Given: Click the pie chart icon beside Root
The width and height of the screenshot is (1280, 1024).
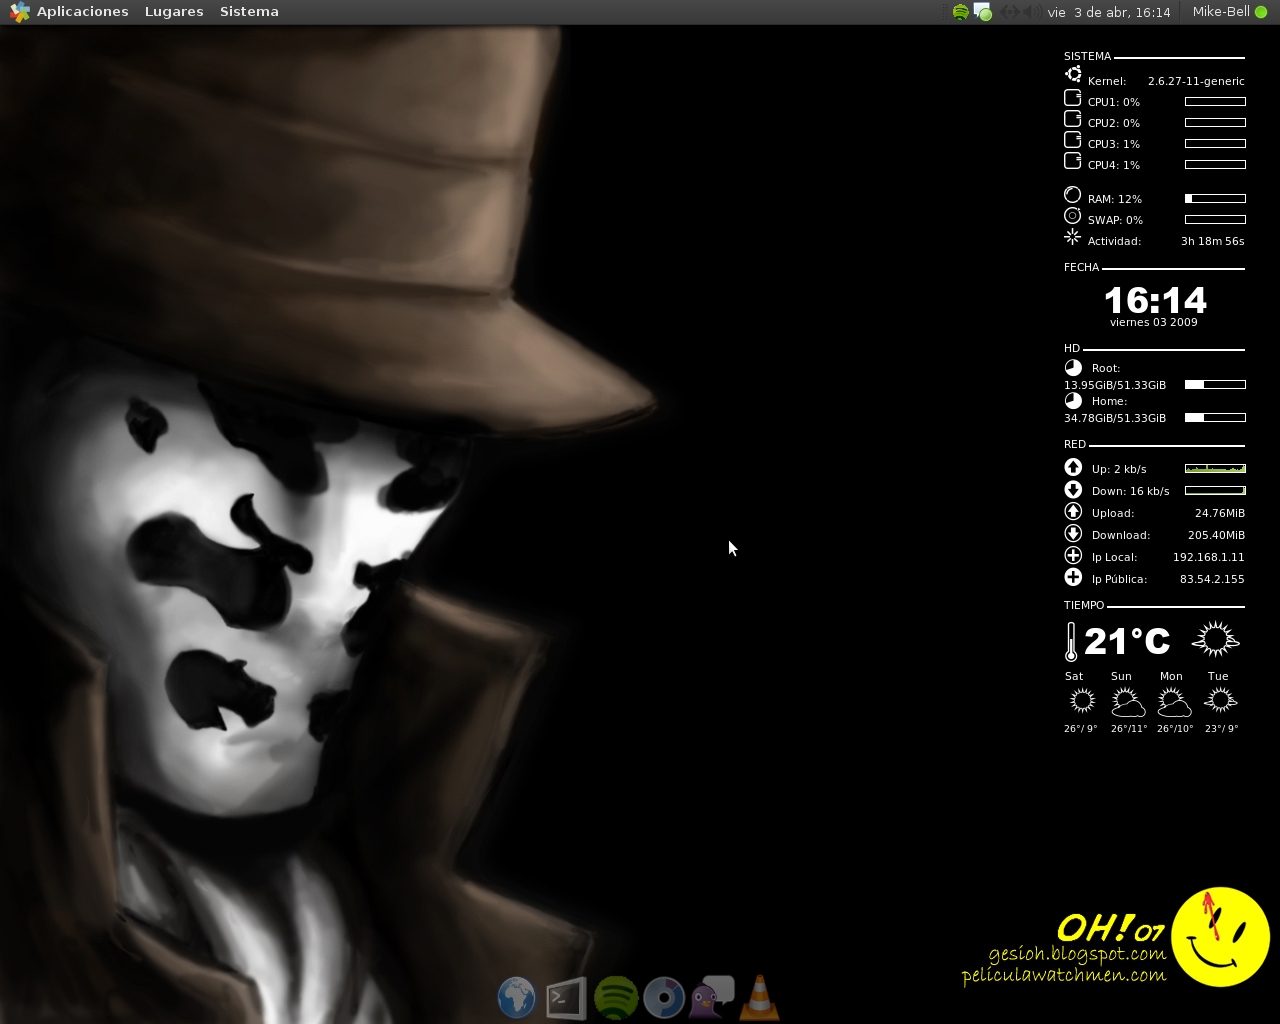Looking at the screenshot, I should (x=1073, y=367).
